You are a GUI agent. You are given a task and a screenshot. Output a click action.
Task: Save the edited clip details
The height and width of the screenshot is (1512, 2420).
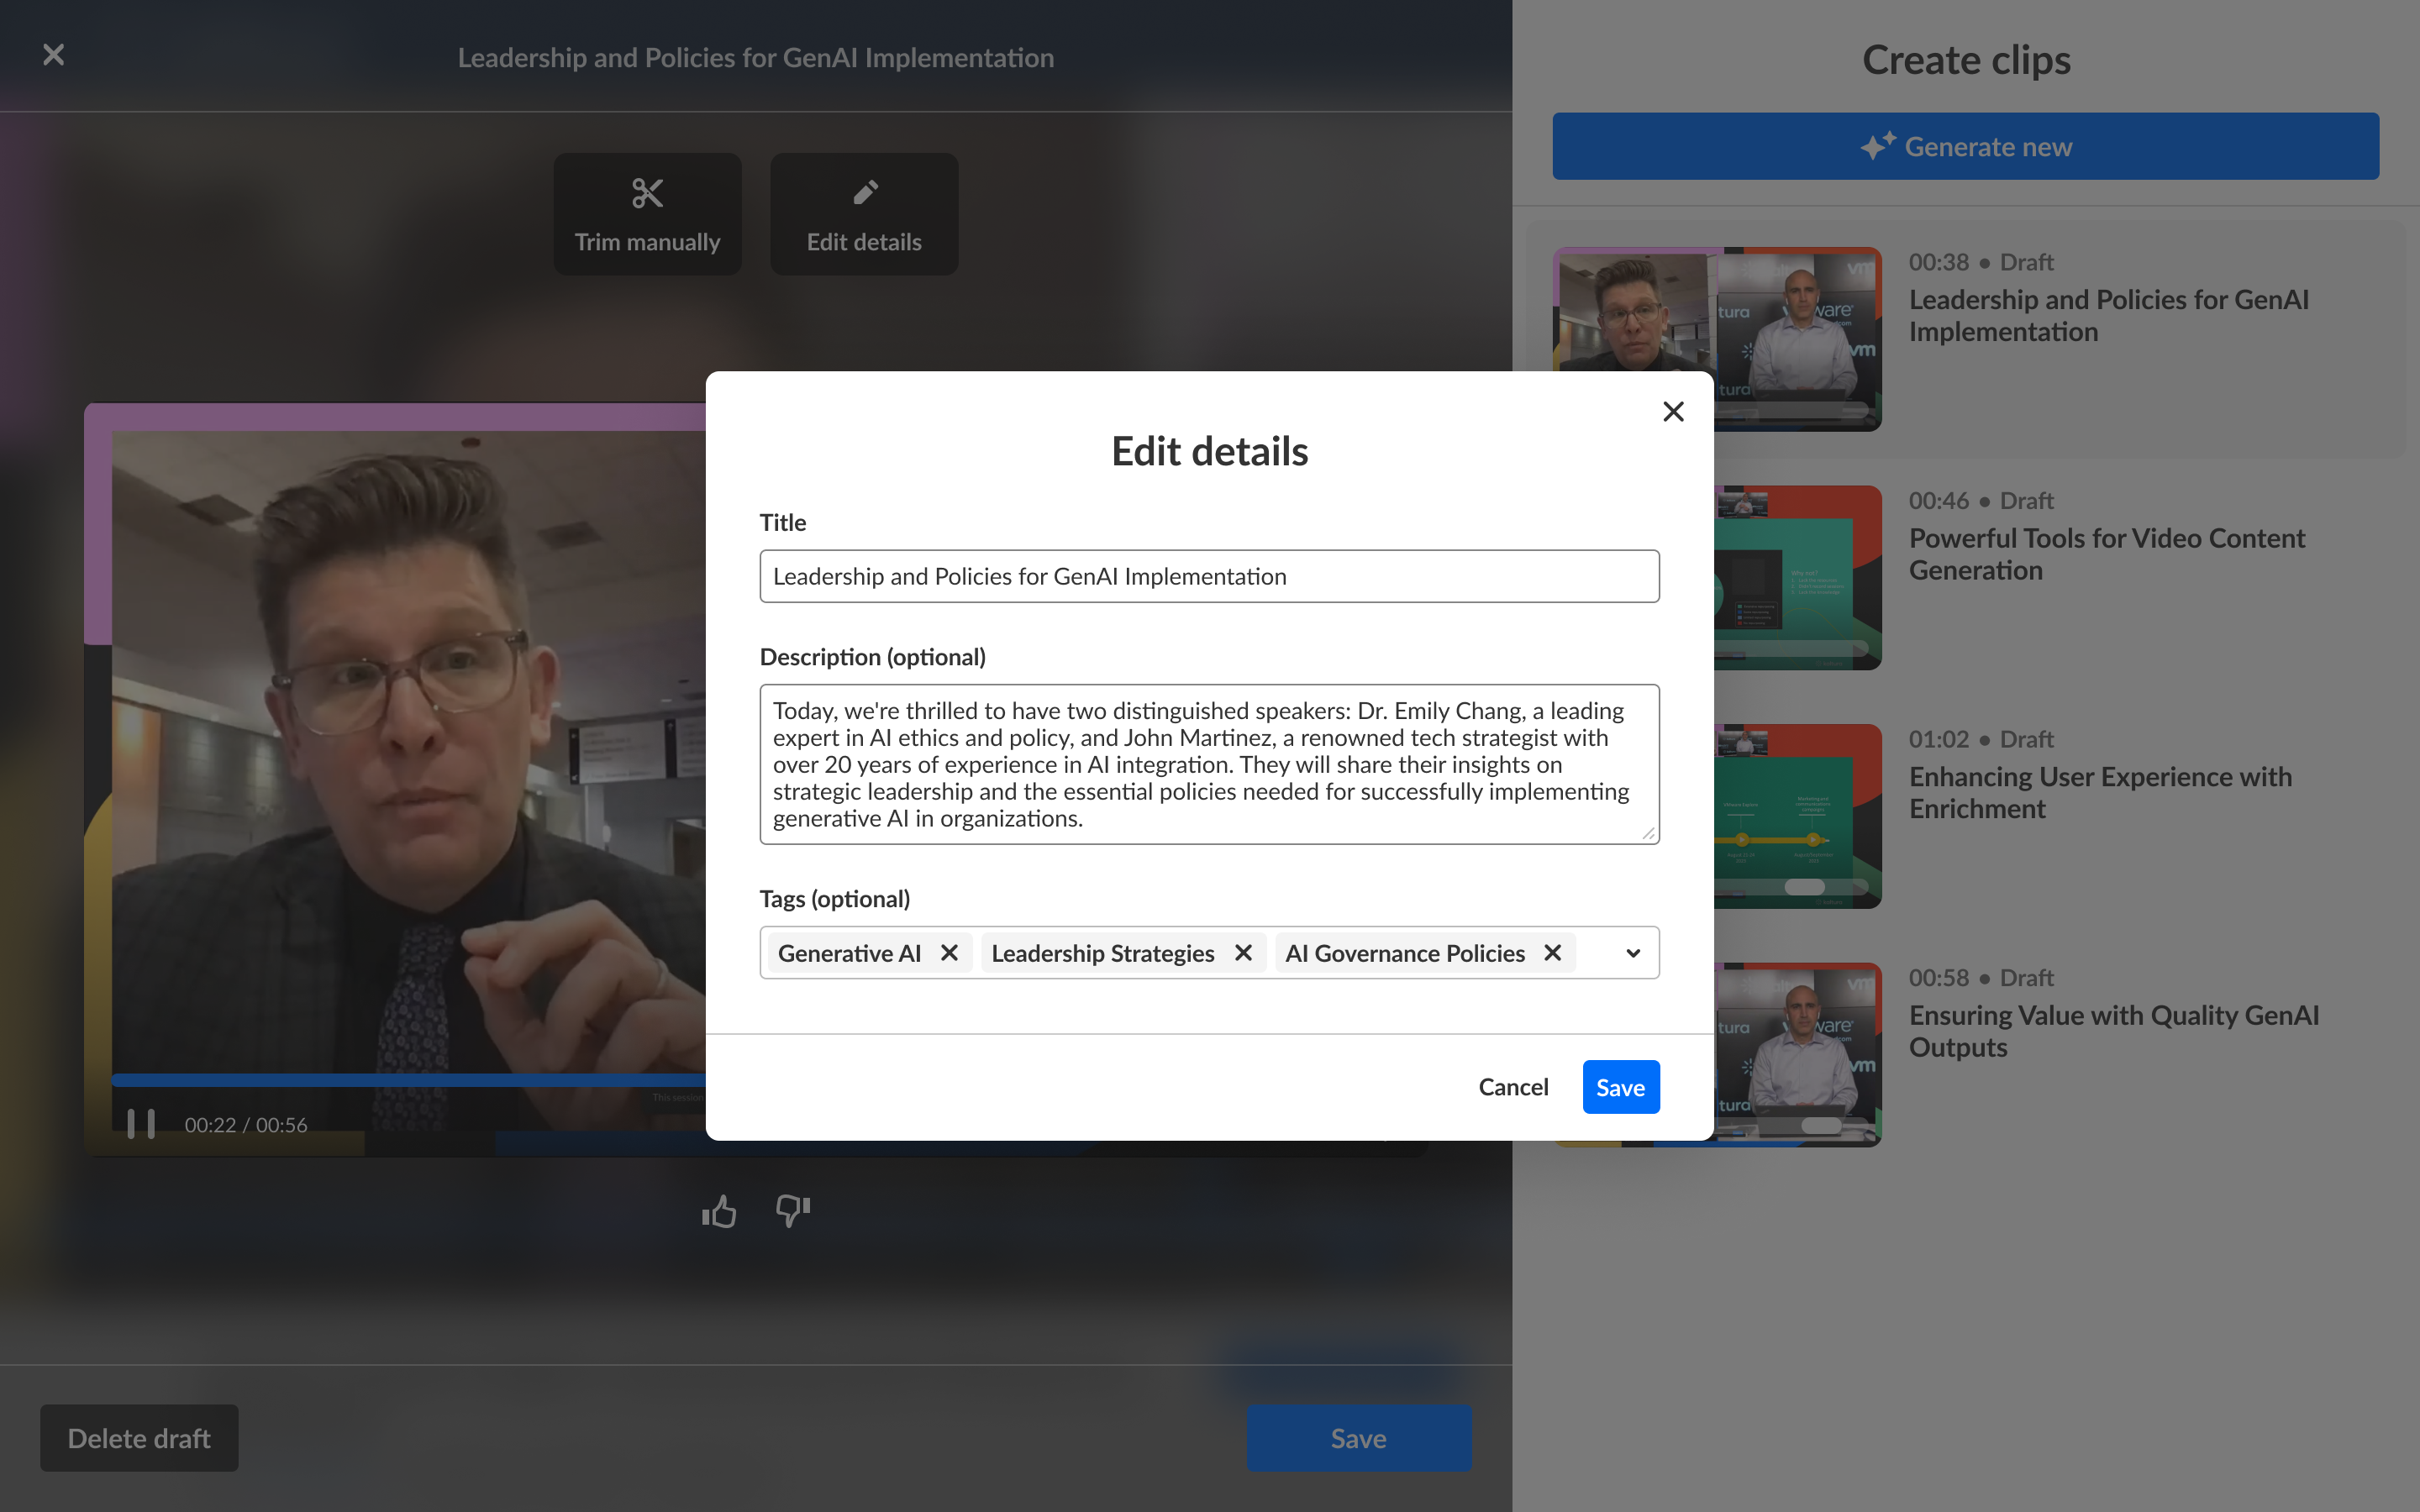1620,1087
